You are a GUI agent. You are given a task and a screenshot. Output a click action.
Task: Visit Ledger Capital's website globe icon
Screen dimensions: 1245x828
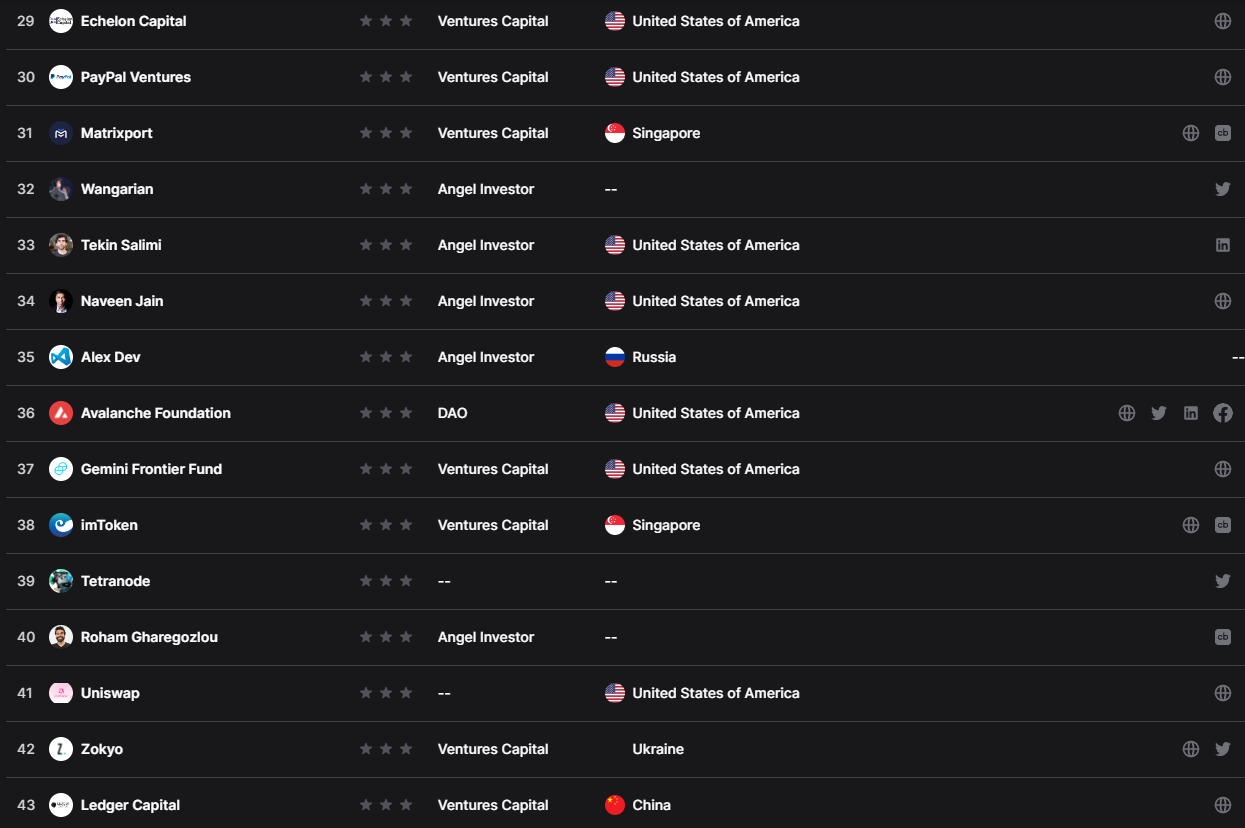click(x=1222, y=805)
